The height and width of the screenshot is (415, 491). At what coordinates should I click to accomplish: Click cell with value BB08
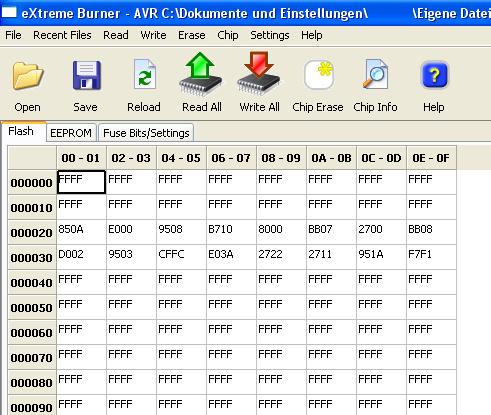[431, 232]
